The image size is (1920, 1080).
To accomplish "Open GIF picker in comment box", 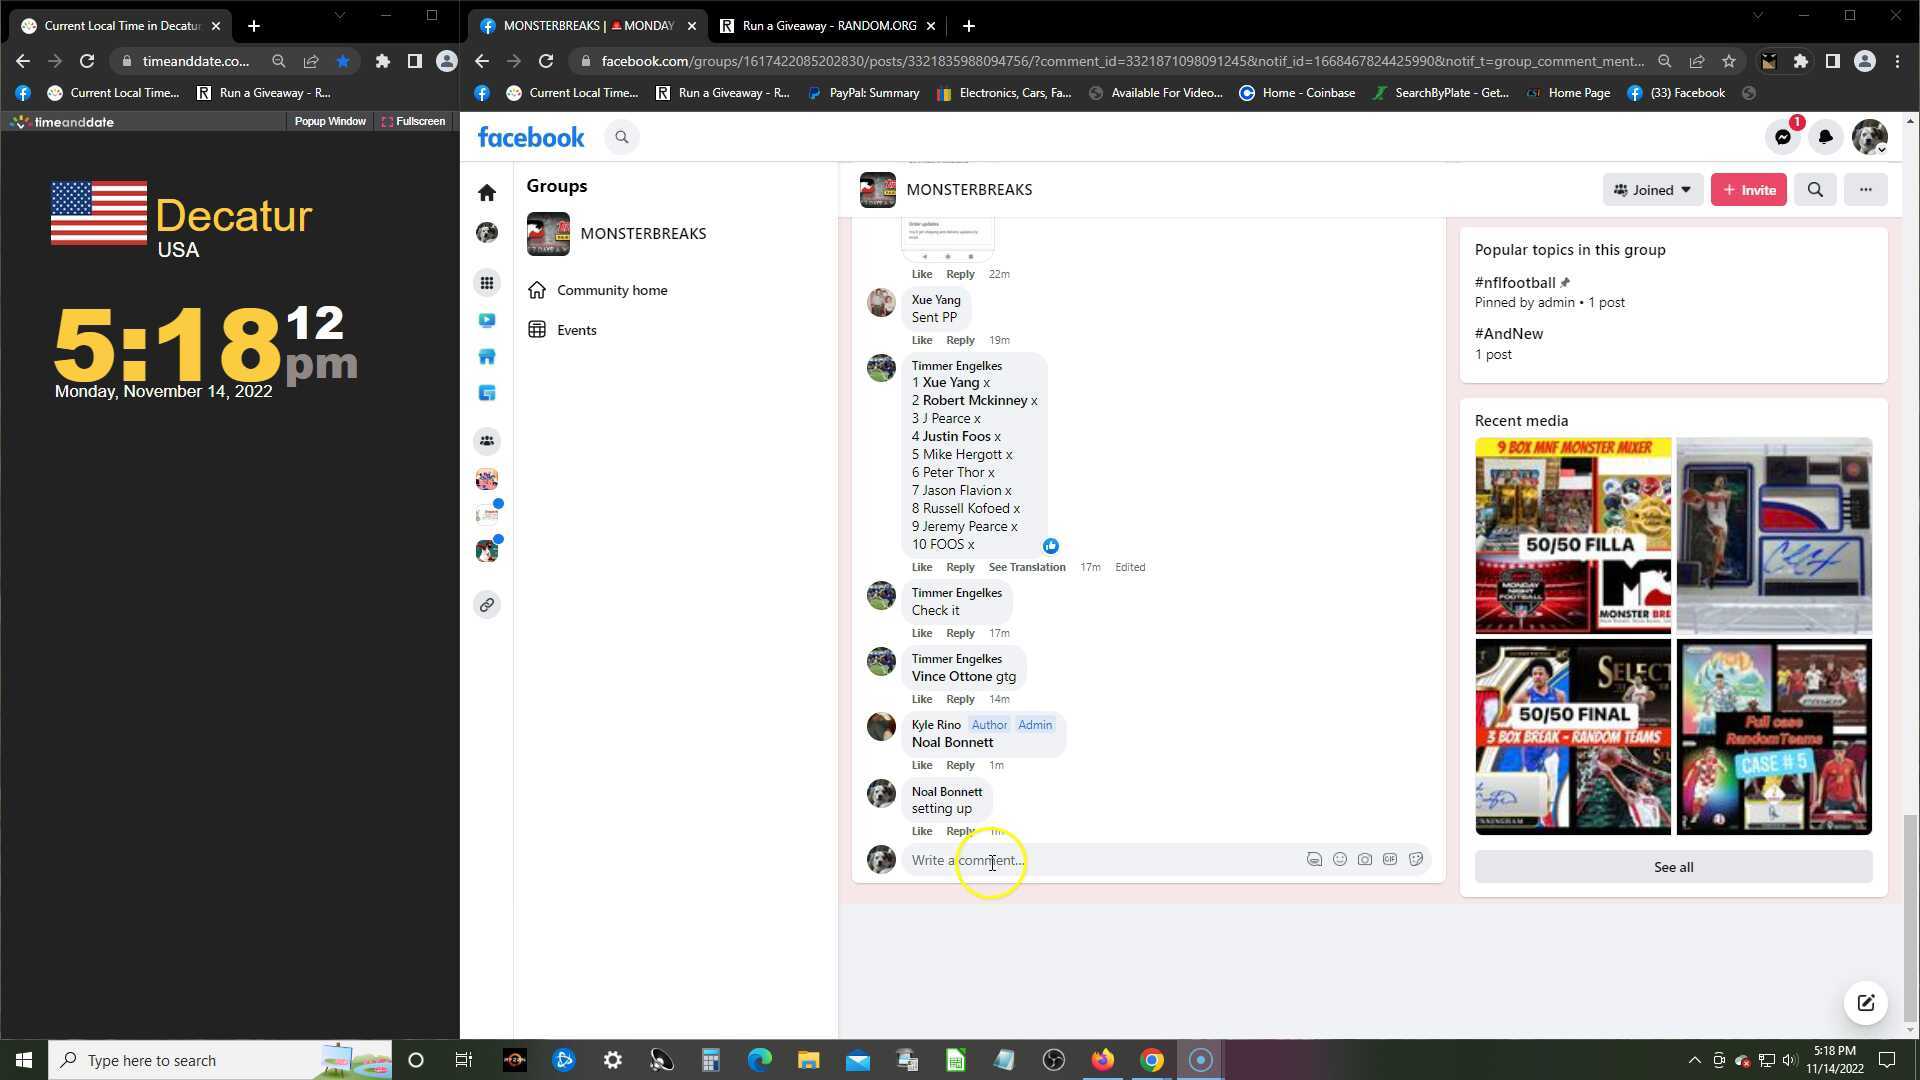I will (1390, 859).
